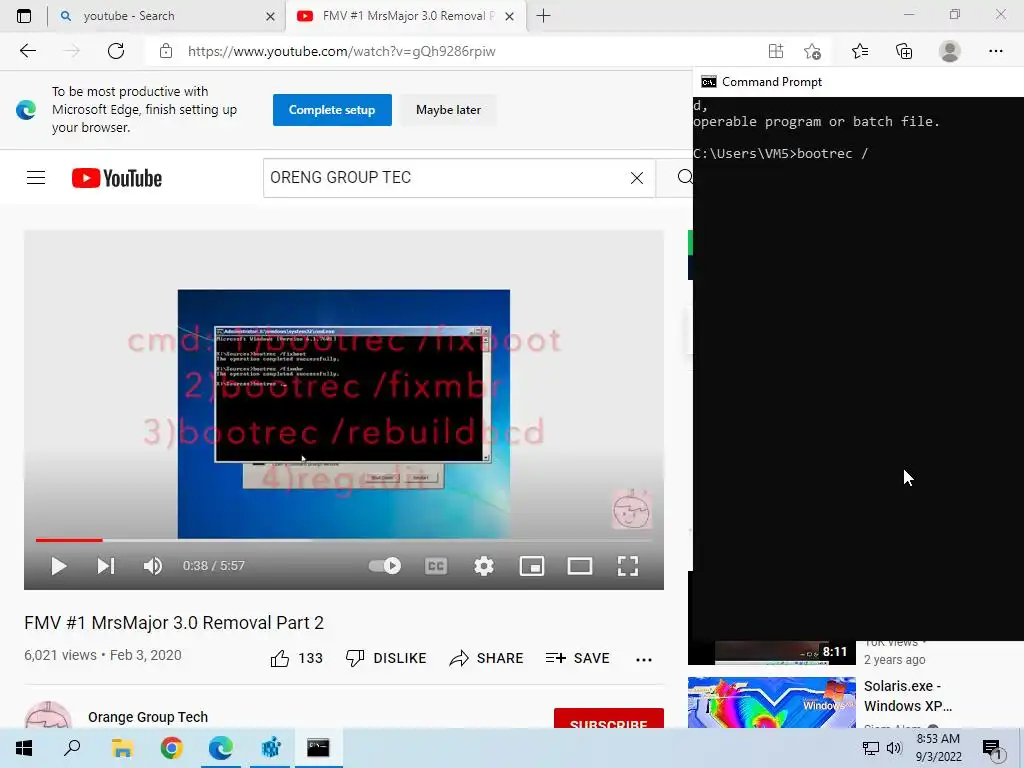Open the blue gears app in the taskbar
The image size is (1024, 768).
coord(270,748)
